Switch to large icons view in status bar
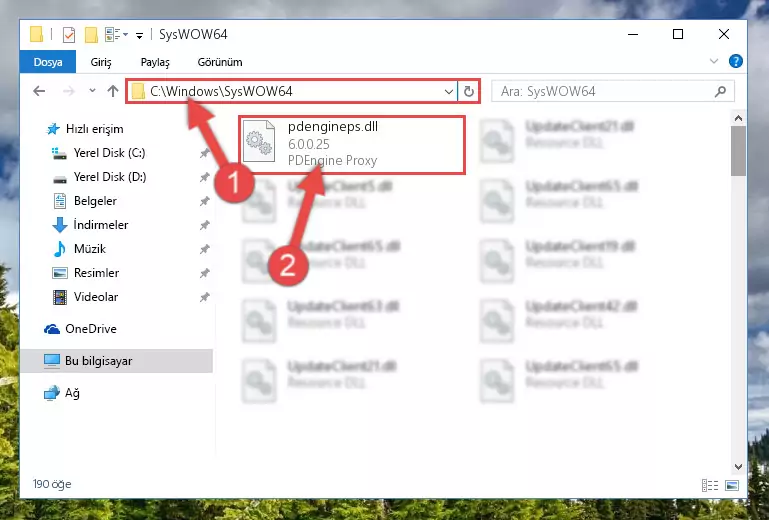The width and height of the screenshot is (769, 520). [x=732, y=486]
